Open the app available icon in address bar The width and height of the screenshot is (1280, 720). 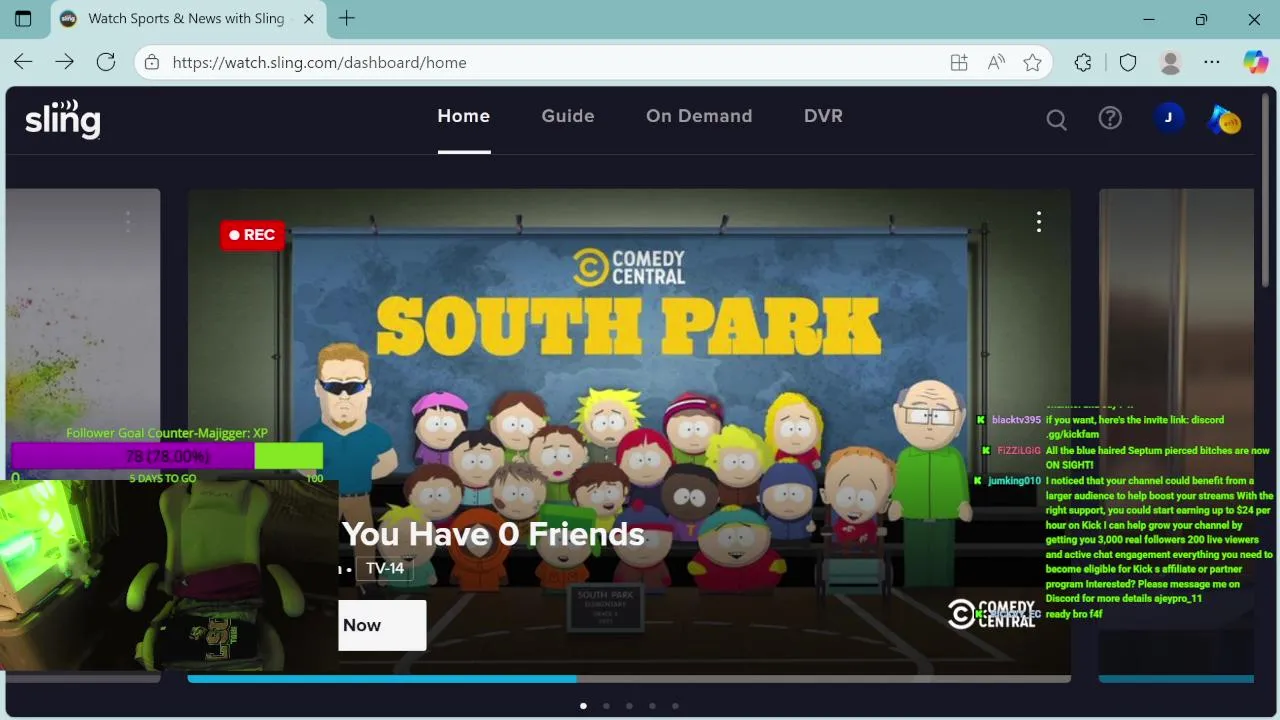tap(959, 62)
